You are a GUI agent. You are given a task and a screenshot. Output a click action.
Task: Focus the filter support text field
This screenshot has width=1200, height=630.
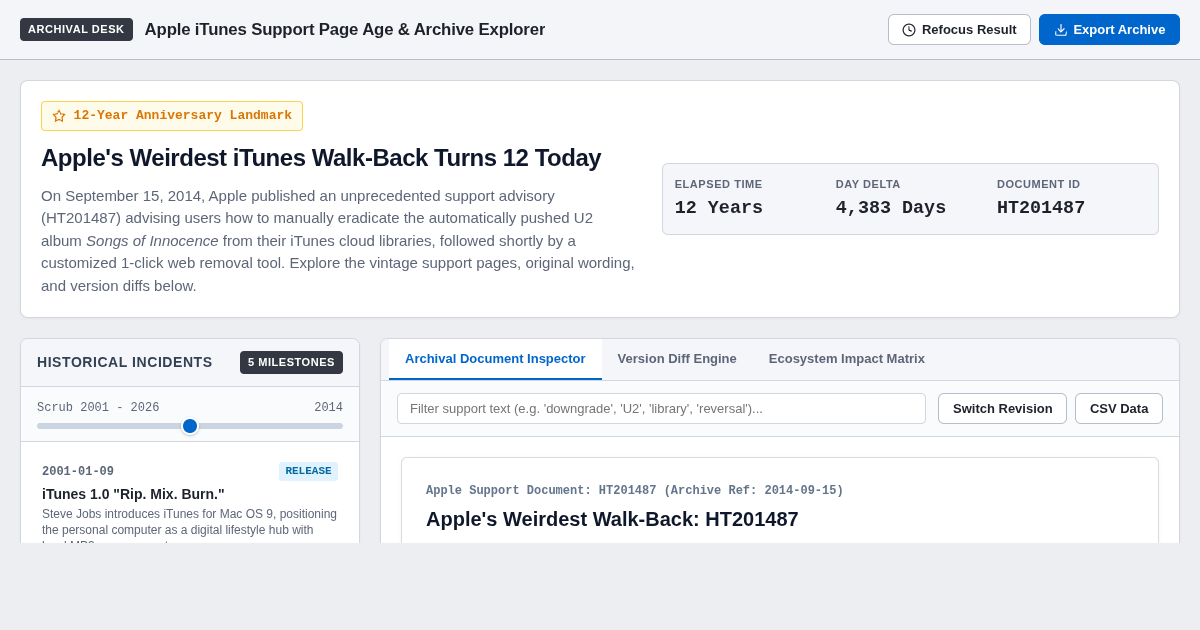(x=661, y=408)
